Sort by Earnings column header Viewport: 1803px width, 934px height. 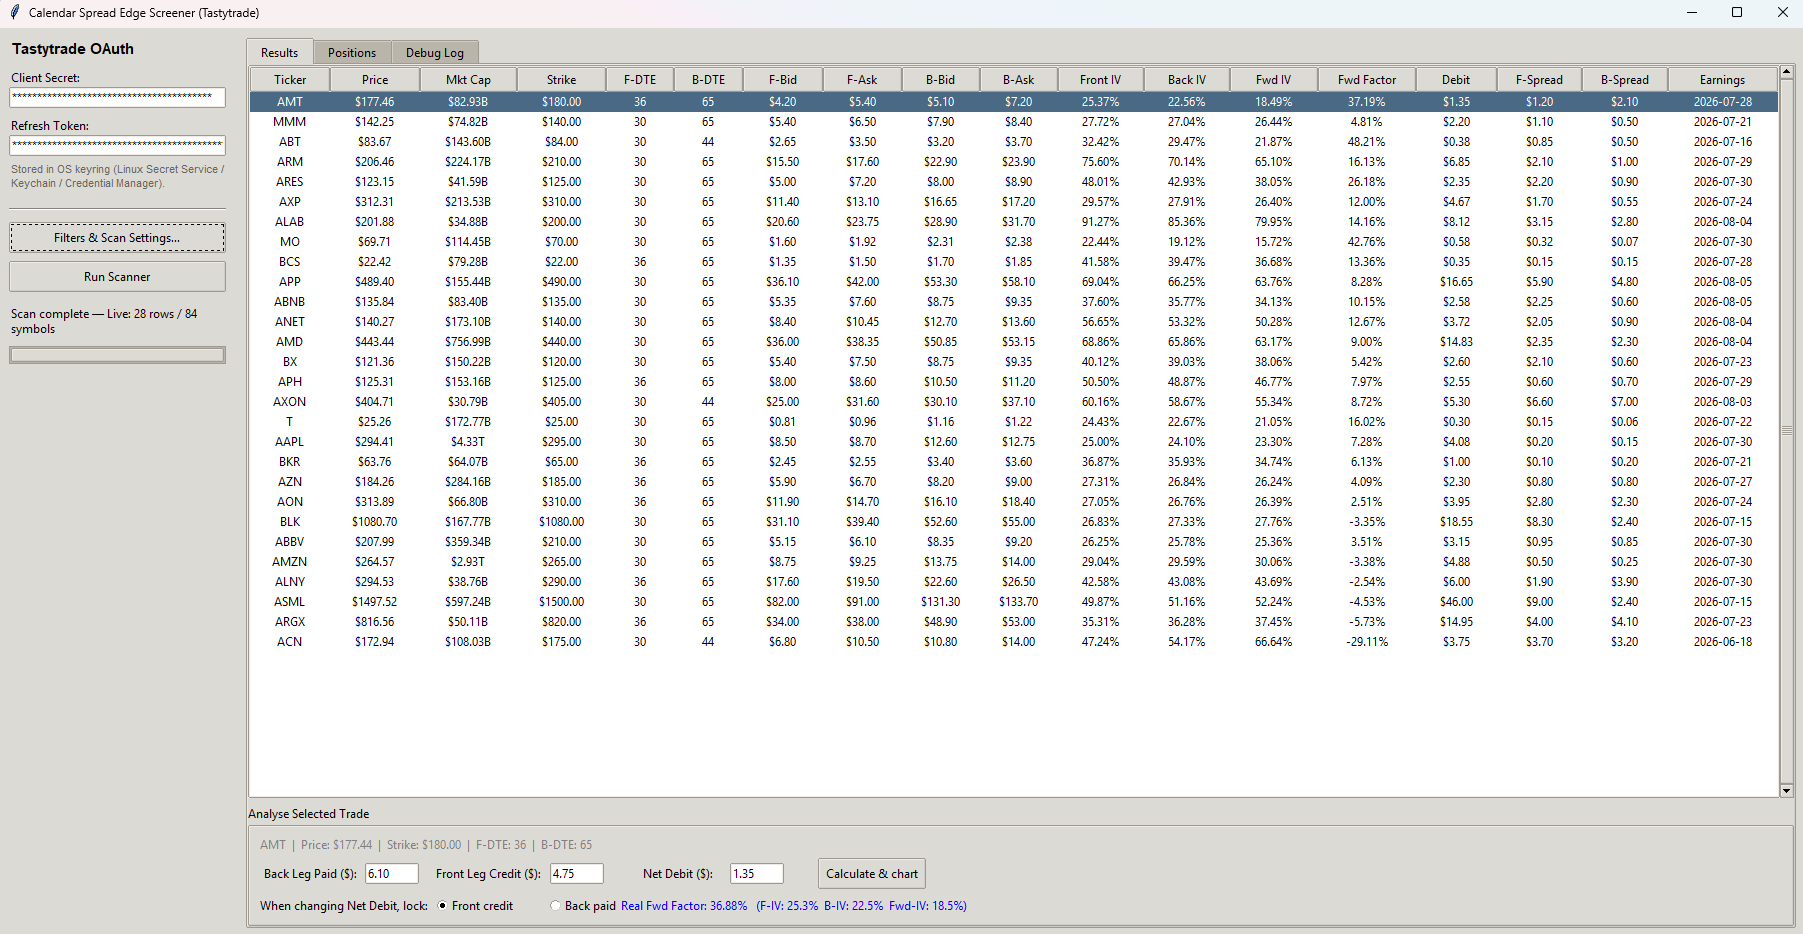pos(1722,80)
